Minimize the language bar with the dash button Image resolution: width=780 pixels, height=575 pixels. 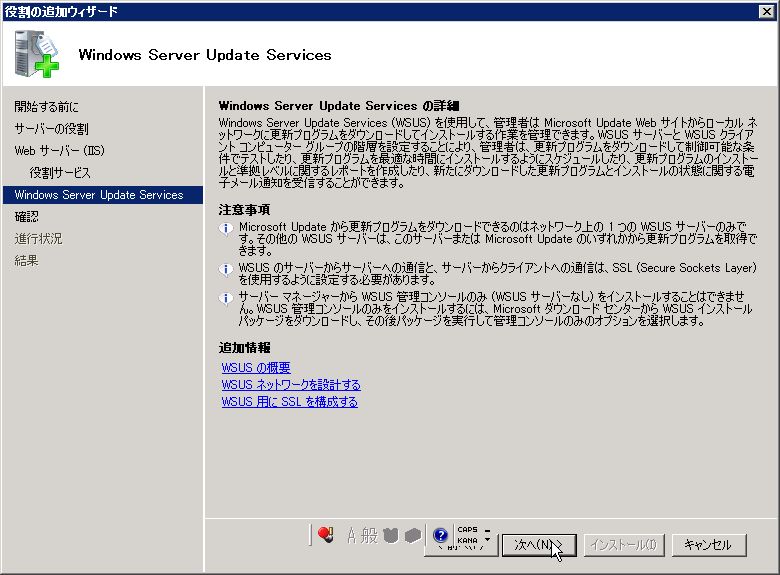(488, 530)
